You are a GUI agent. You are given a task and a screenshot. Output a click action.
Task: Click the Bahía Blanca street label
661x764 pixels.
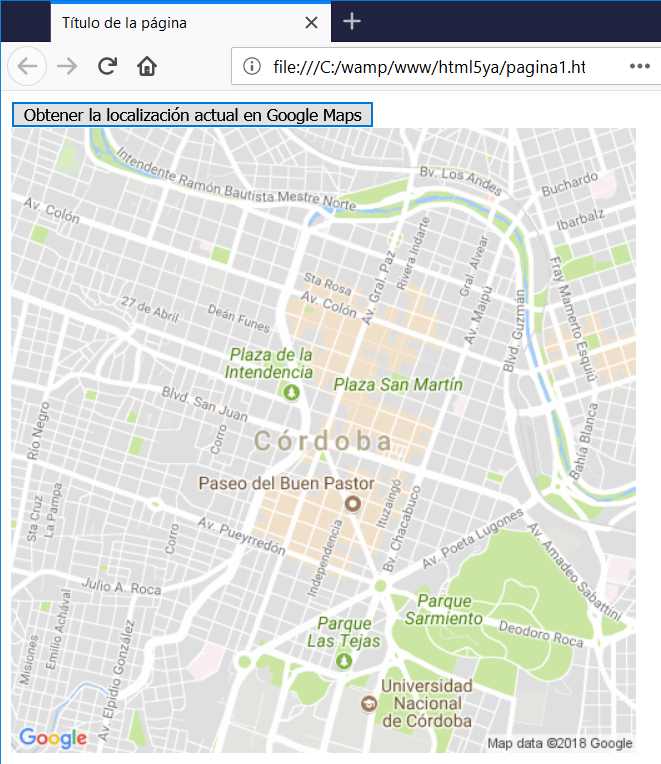pos(584,440)
